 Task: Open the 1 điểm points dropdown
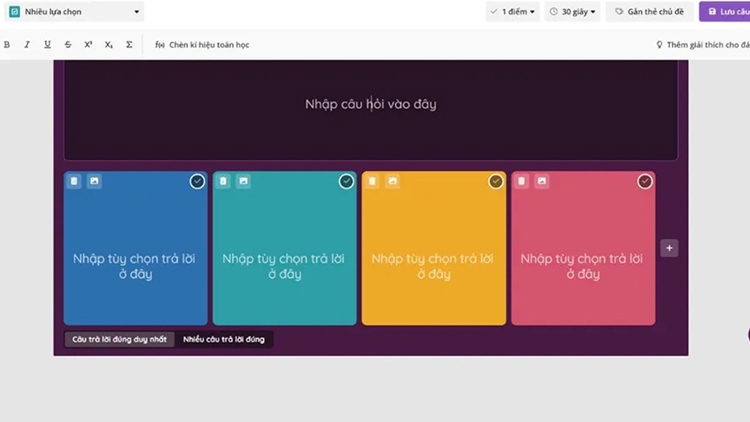click(x=513, y=11)
